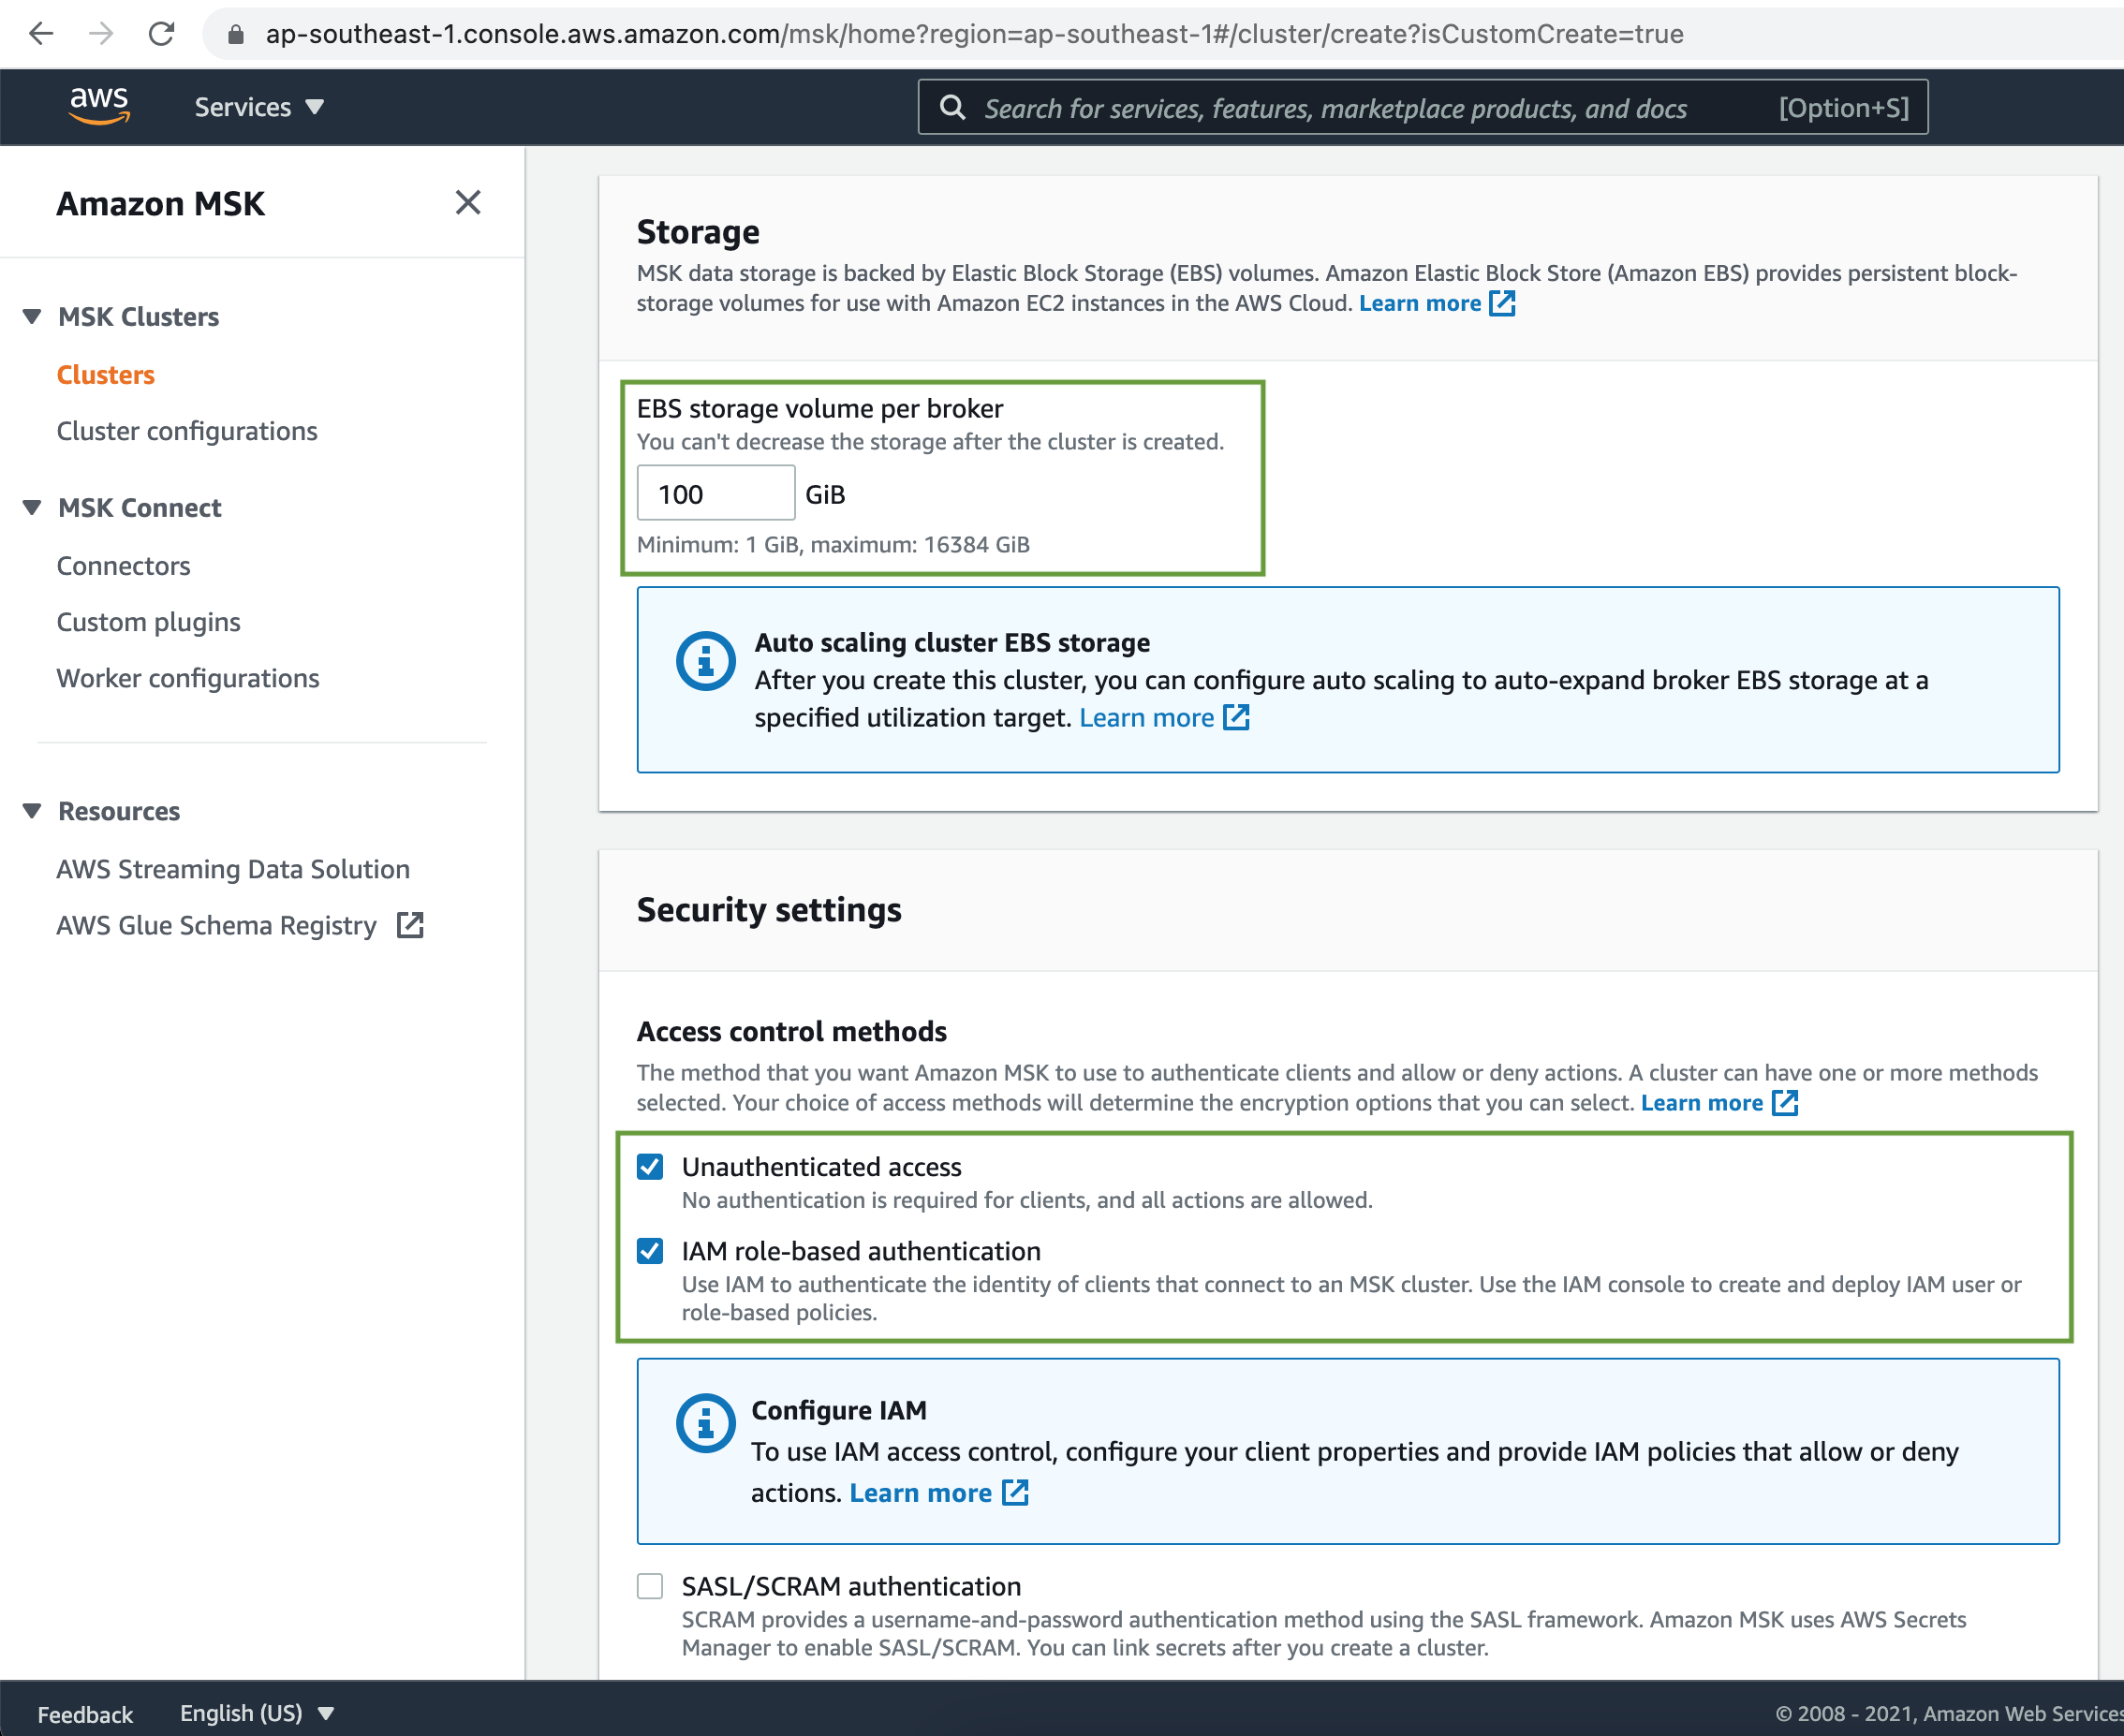
Task: Collapse the MSK Connect section
Action: click(x=32, y=508)
